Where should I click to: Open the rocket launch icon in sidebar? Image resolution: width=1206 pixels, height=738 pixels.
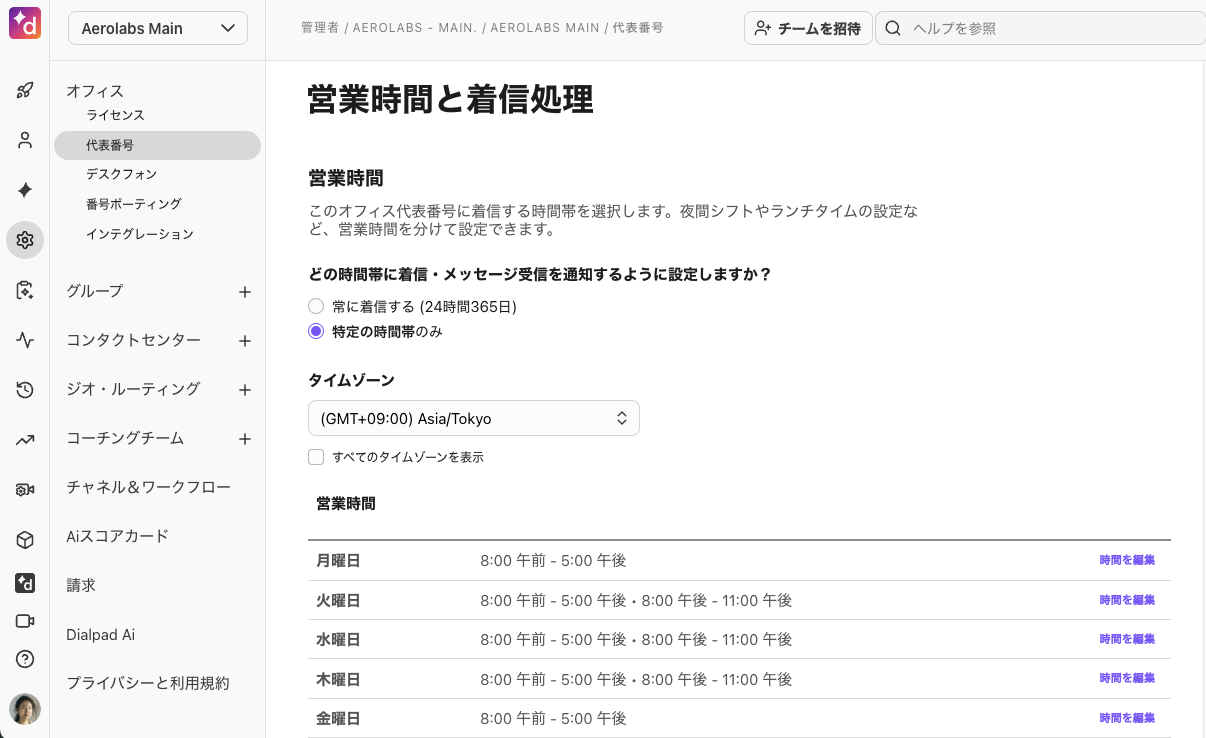pyautogui.click(x=25, y=90)
